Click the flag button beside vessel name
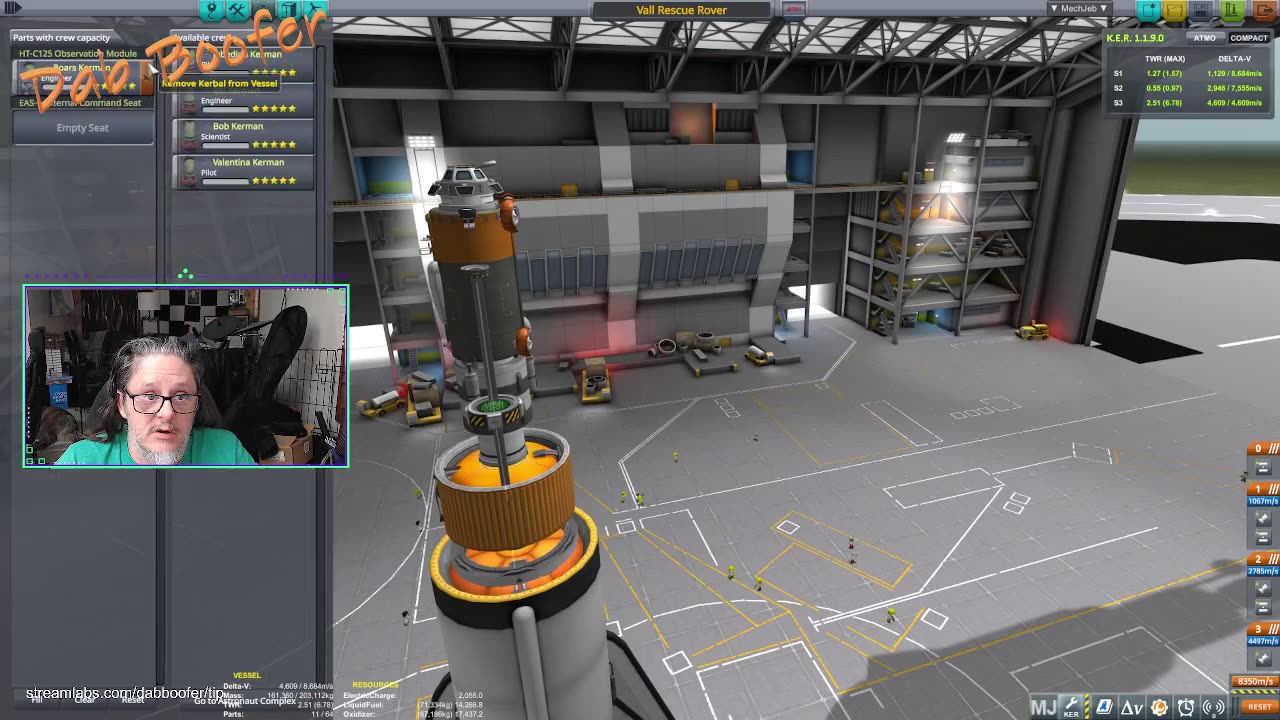The height and width of the screenshot is (720, 1280). tap(794, 9)
